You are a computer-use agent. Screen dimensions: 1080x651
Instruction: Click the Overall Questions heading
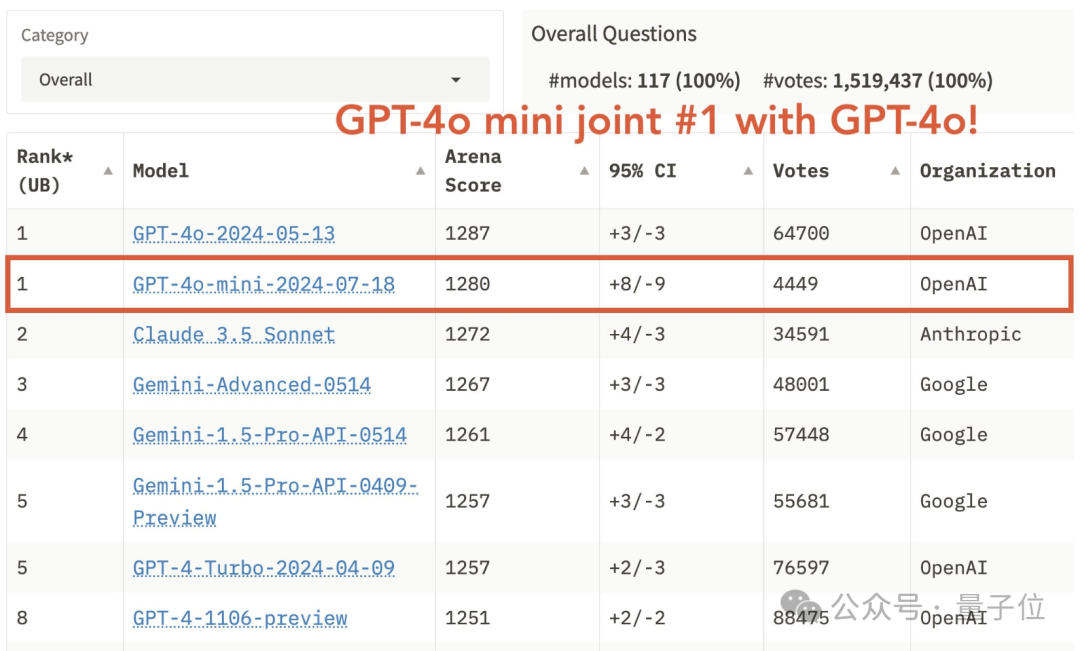pyautogui.click(x=614, y=34)
